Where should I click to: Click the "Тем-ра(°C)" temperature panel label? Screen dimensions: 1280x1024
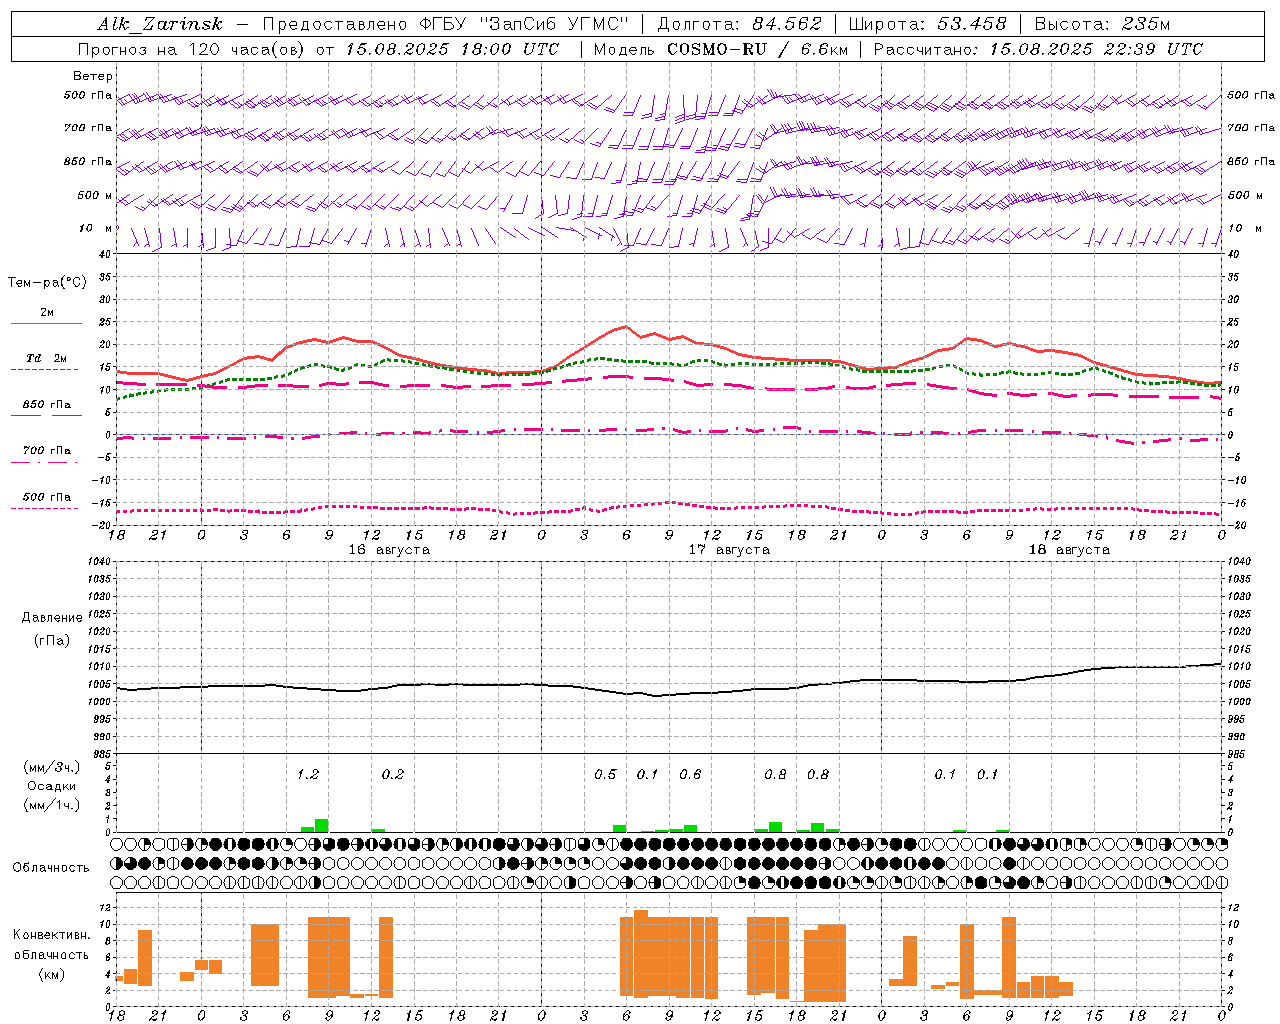pos(47,283)
